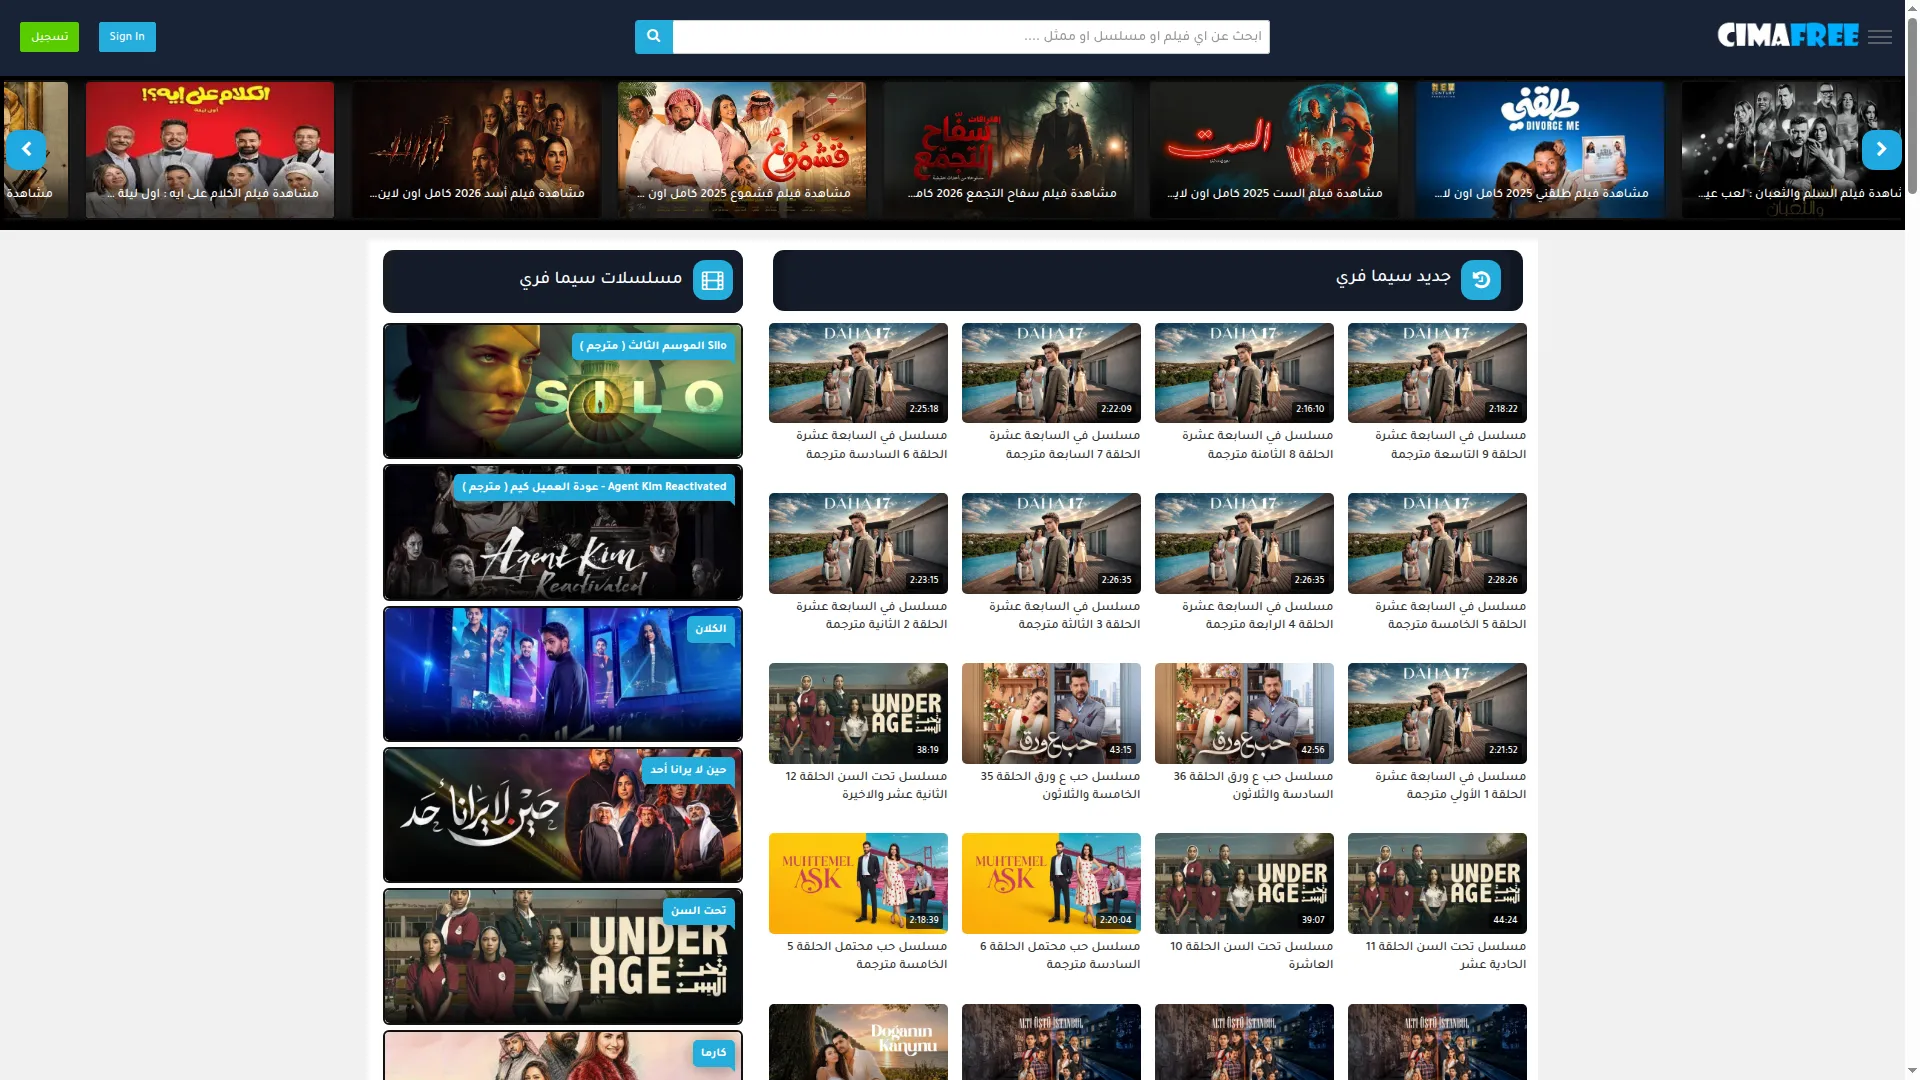Open the title link for في السابعة عشرة الحلقة 3
This screenshot has width=1920, height=1080.
[x=1064, y=615]
